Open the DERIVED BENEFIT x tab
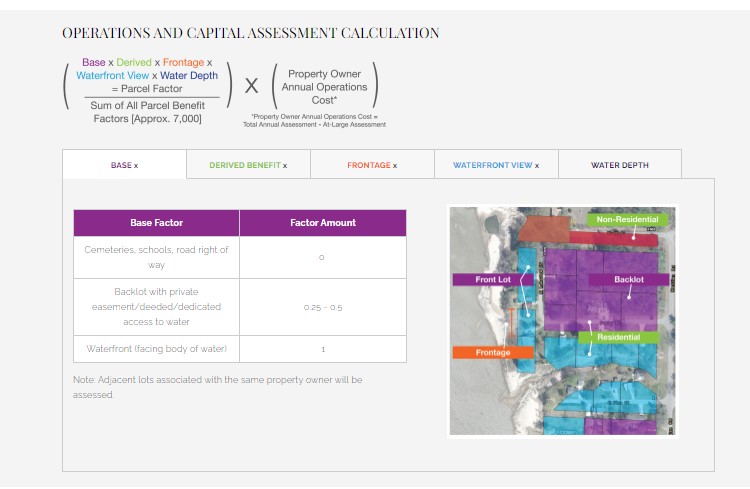This screenshot has height=489, width=750. pyautogui.click(x=248, y=165)
